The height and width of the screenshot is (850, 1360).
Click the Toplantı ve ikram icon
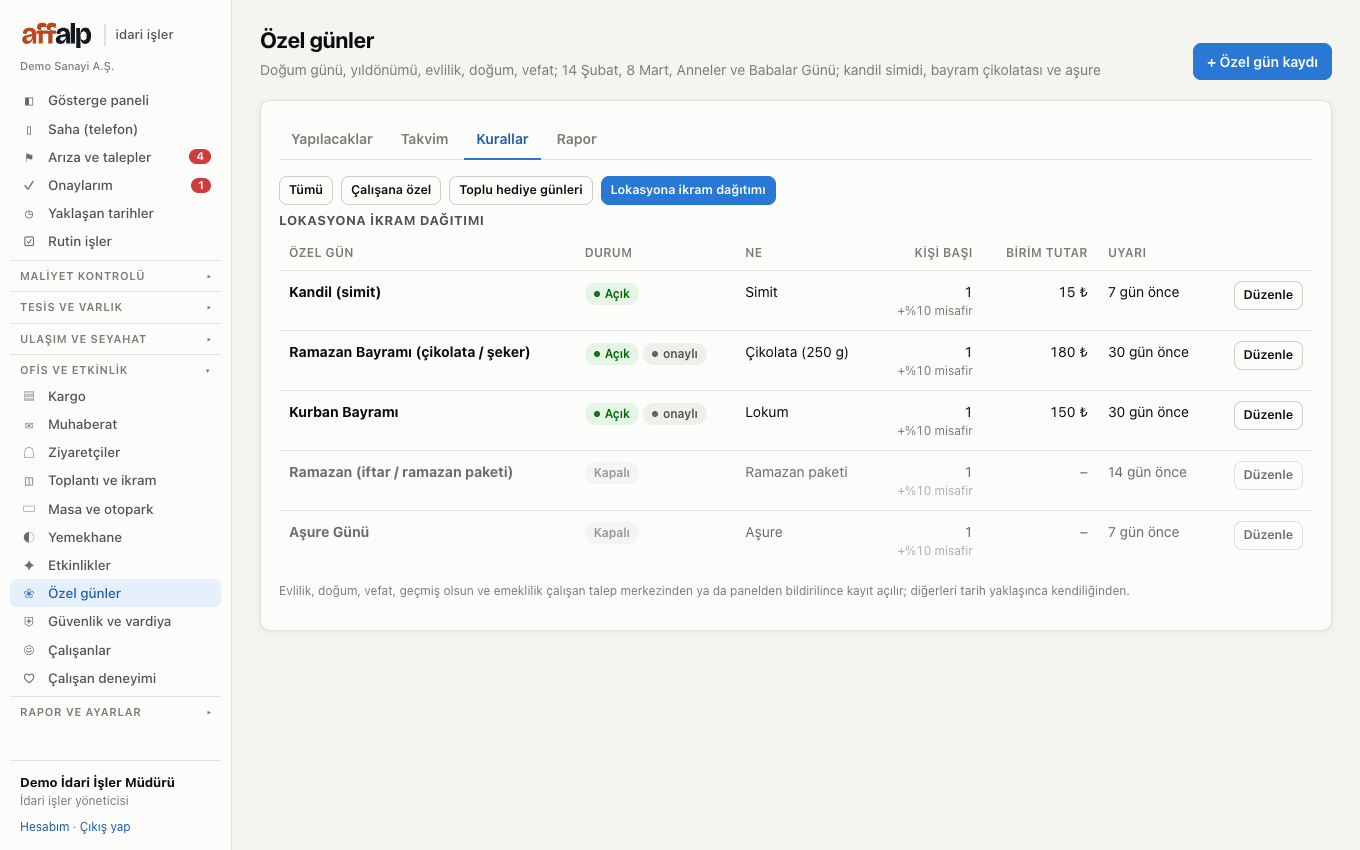[x=29, y=481]
